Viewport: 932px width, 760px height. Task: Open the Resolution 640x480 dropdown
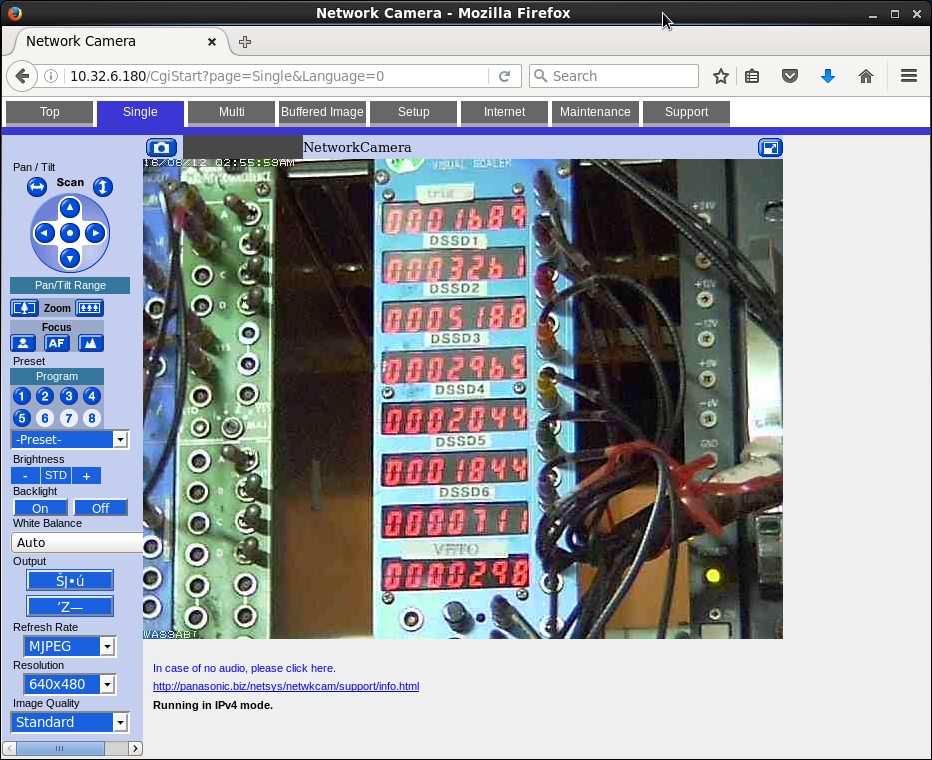pyautogui.click(x=70, y=684)
